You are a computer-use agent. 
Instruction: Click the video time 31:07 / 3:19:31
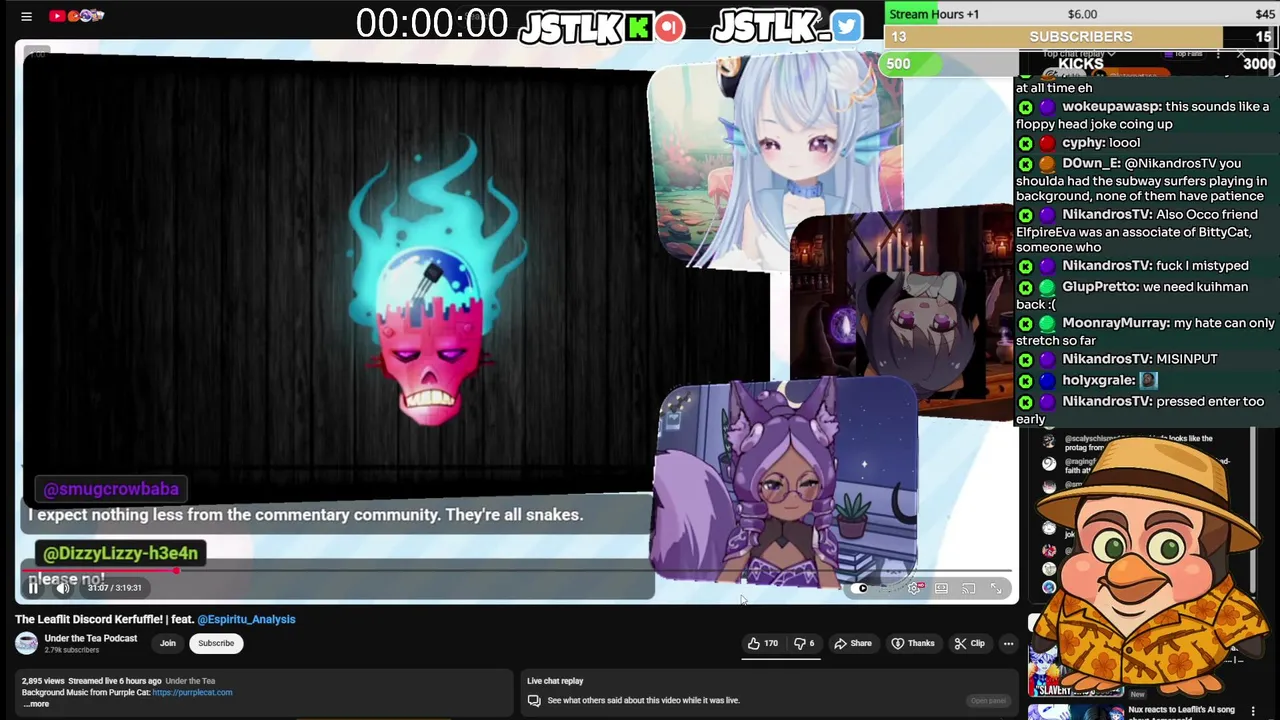coord(114,588)
